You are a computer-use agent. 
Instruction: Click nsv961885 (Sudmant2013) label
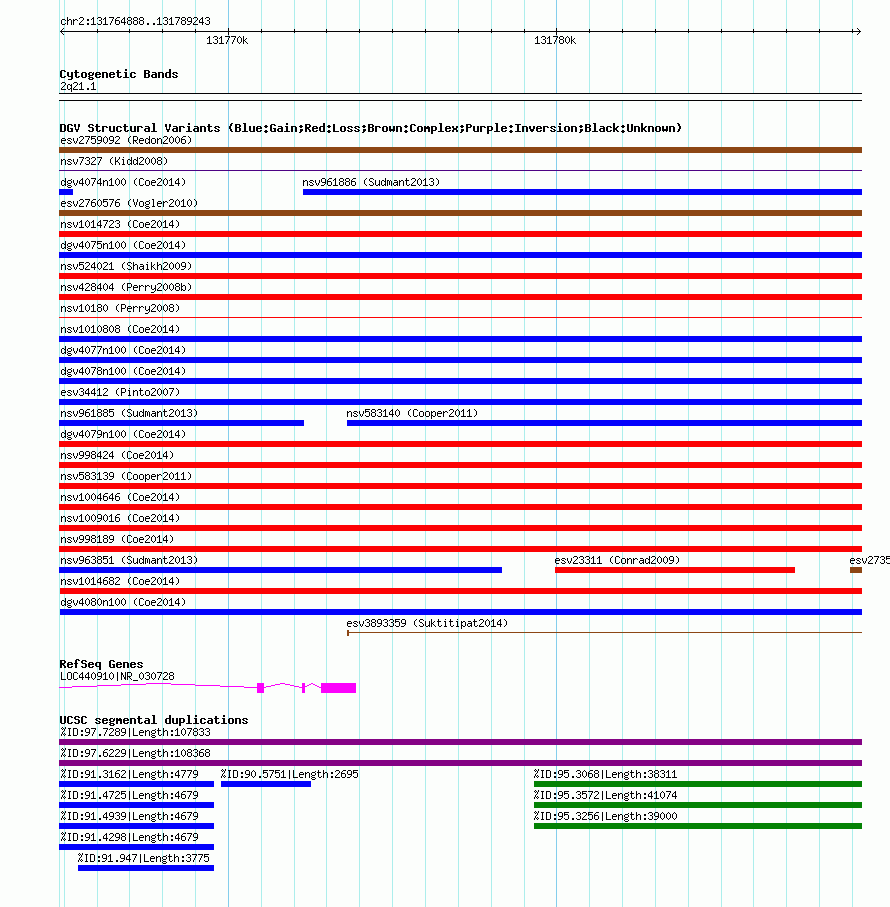pyautogui.click(x=129, y=413)
